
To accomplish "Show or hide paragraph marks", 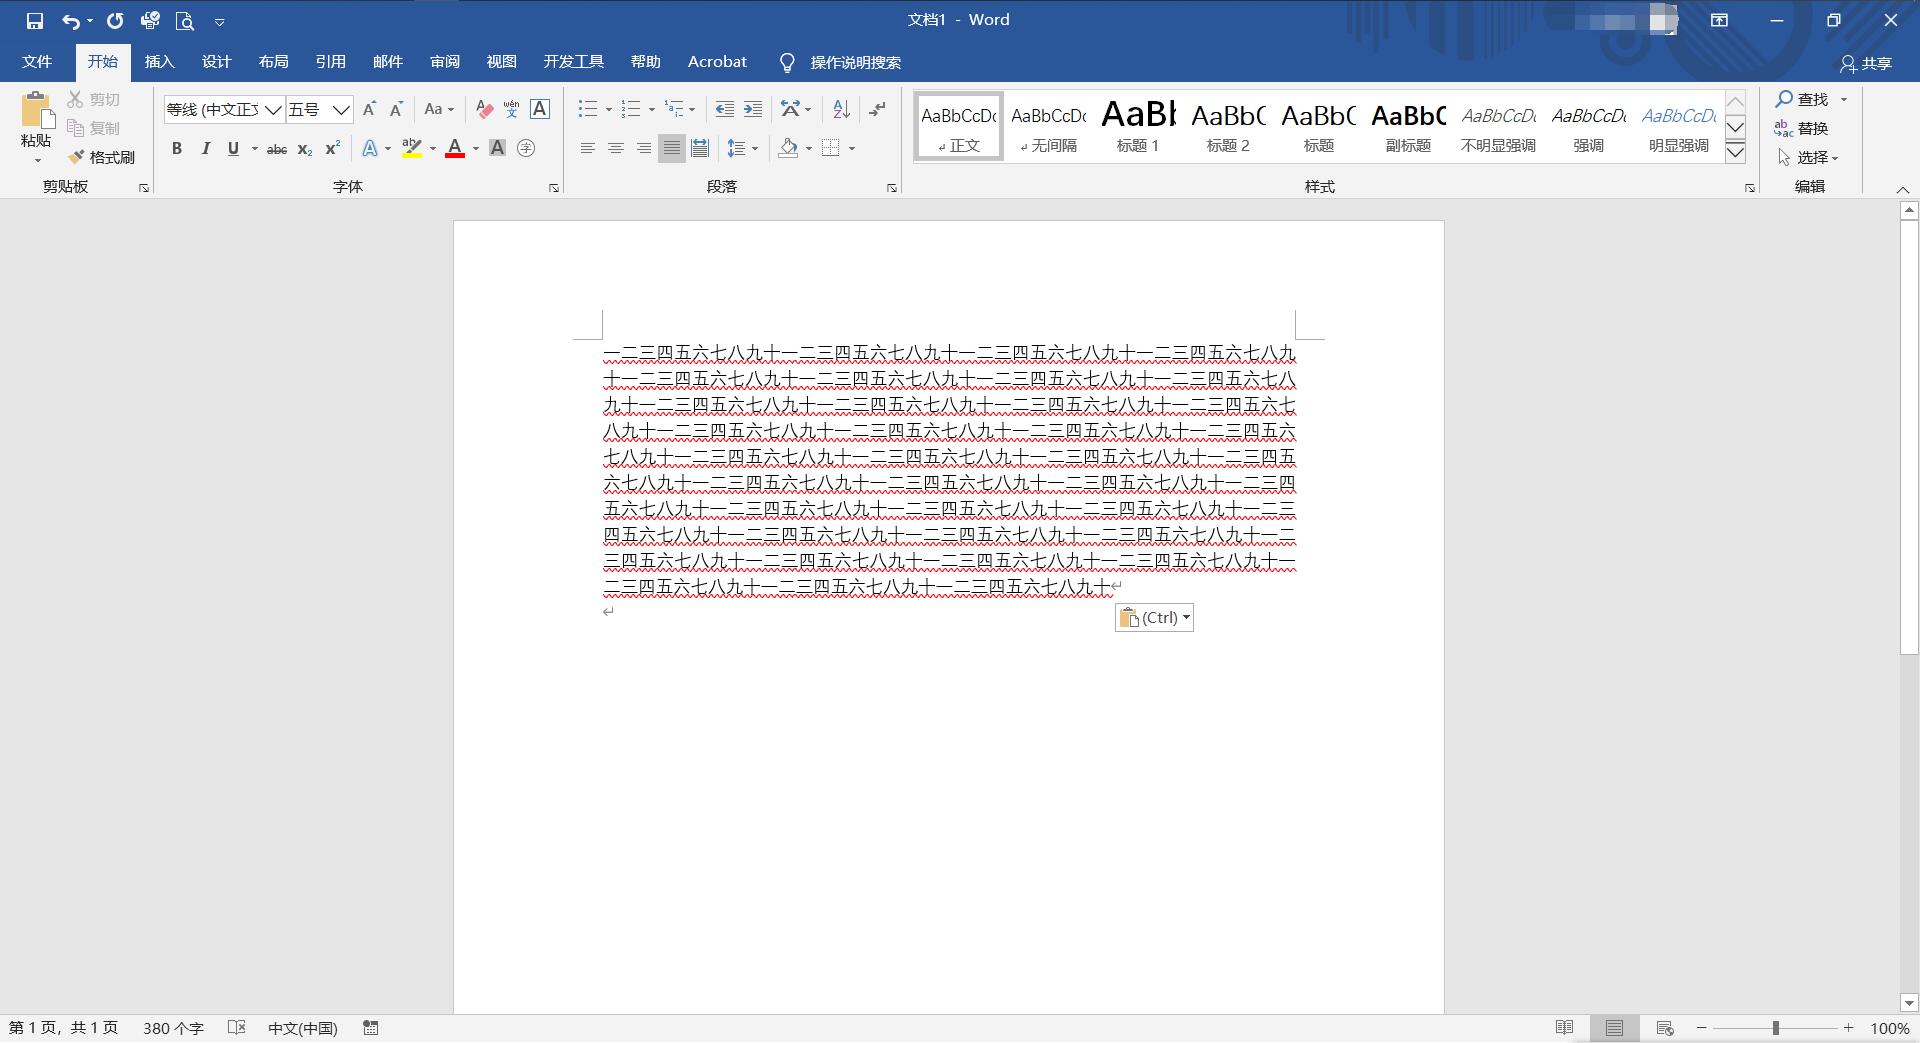I will (878, 109).
